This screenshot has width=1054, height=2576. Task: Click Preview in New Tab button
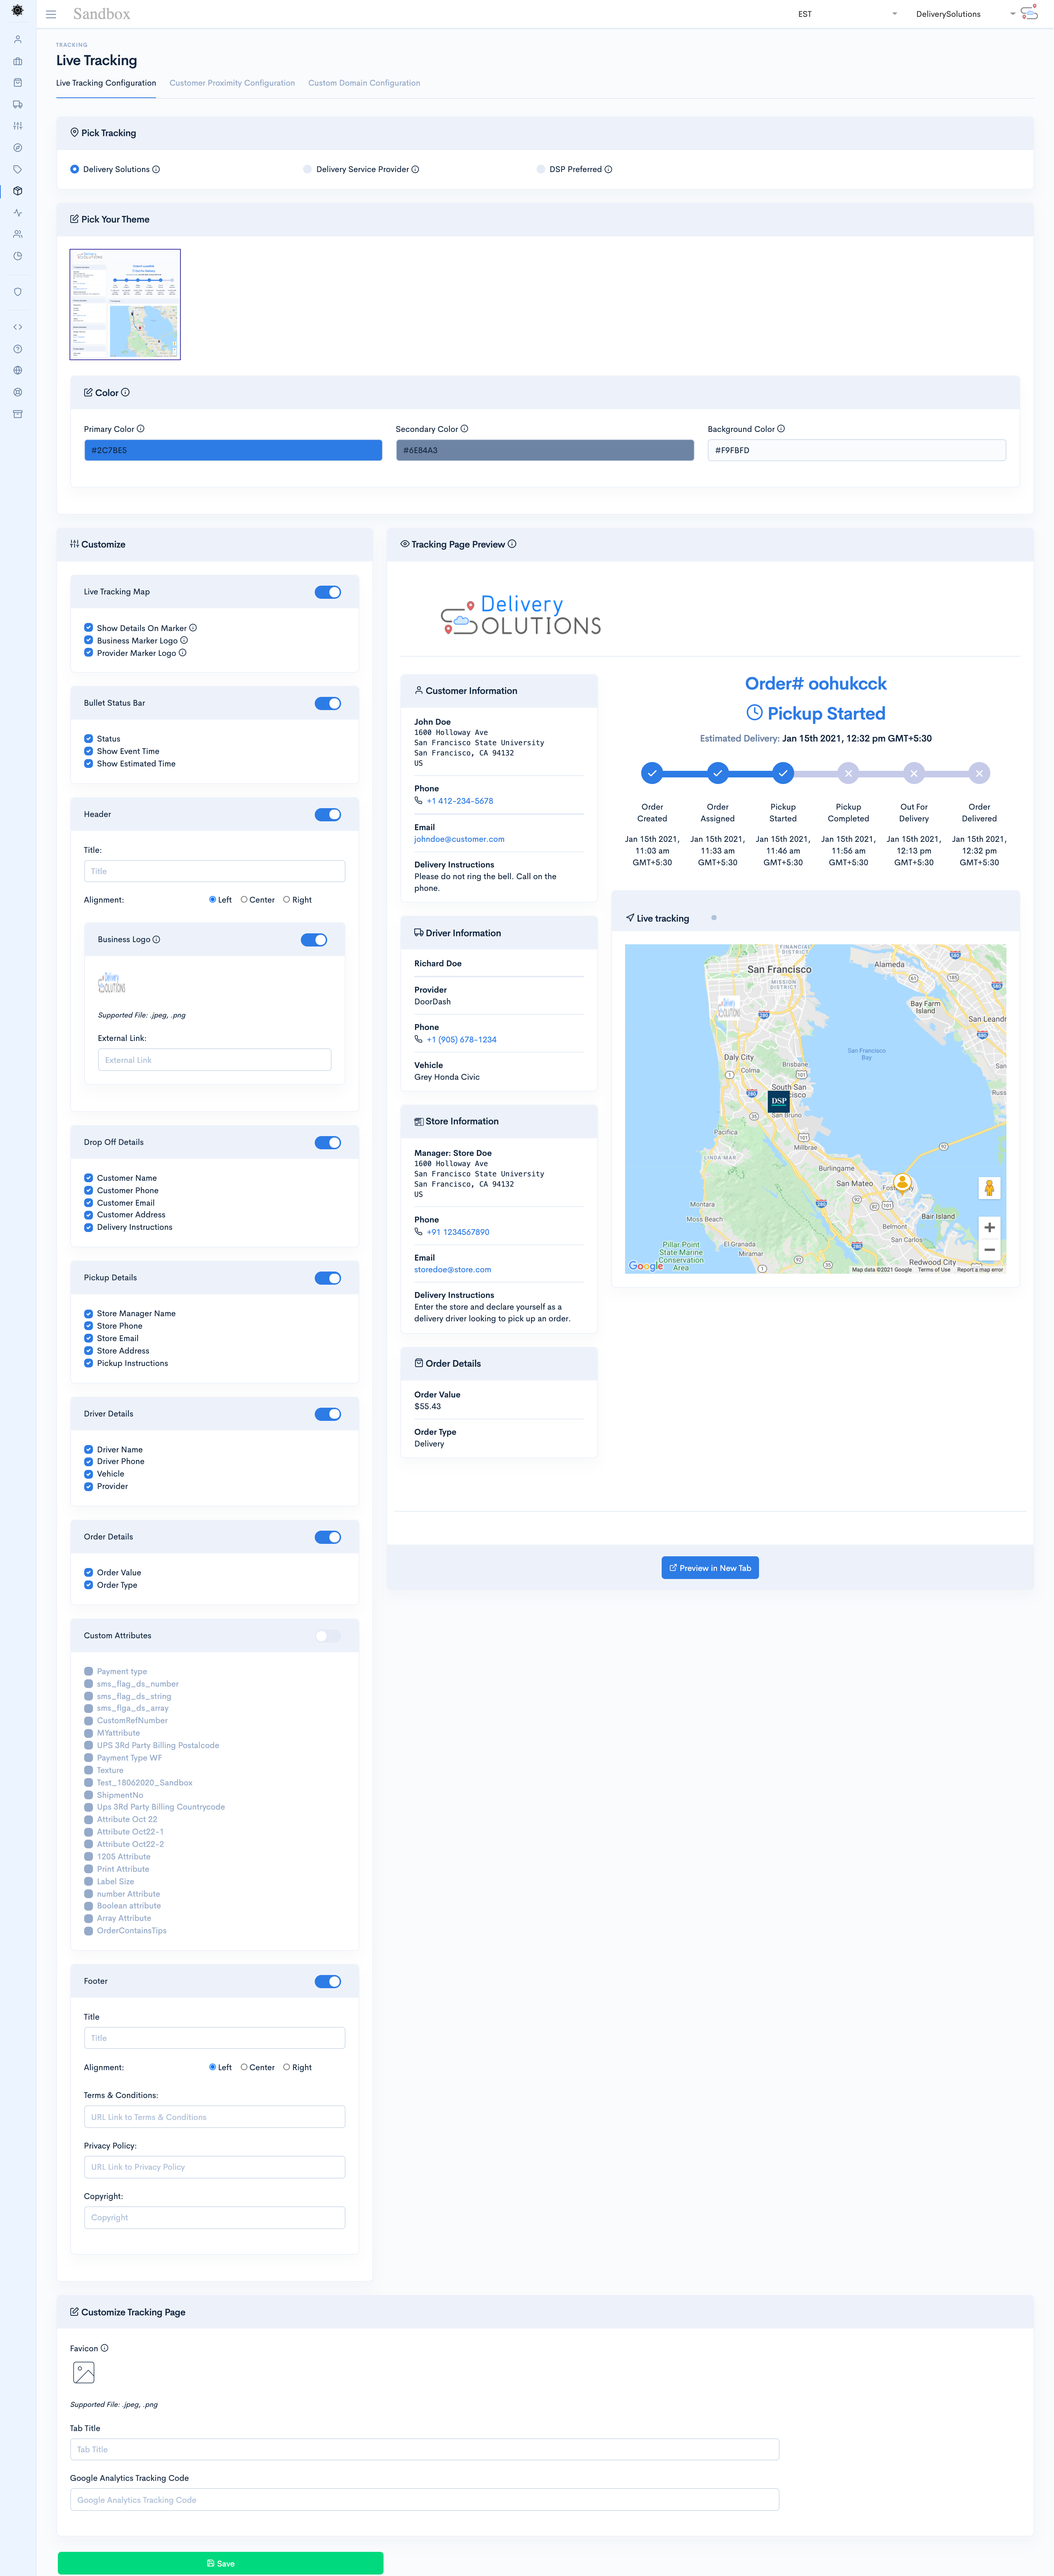point(710,1568)
